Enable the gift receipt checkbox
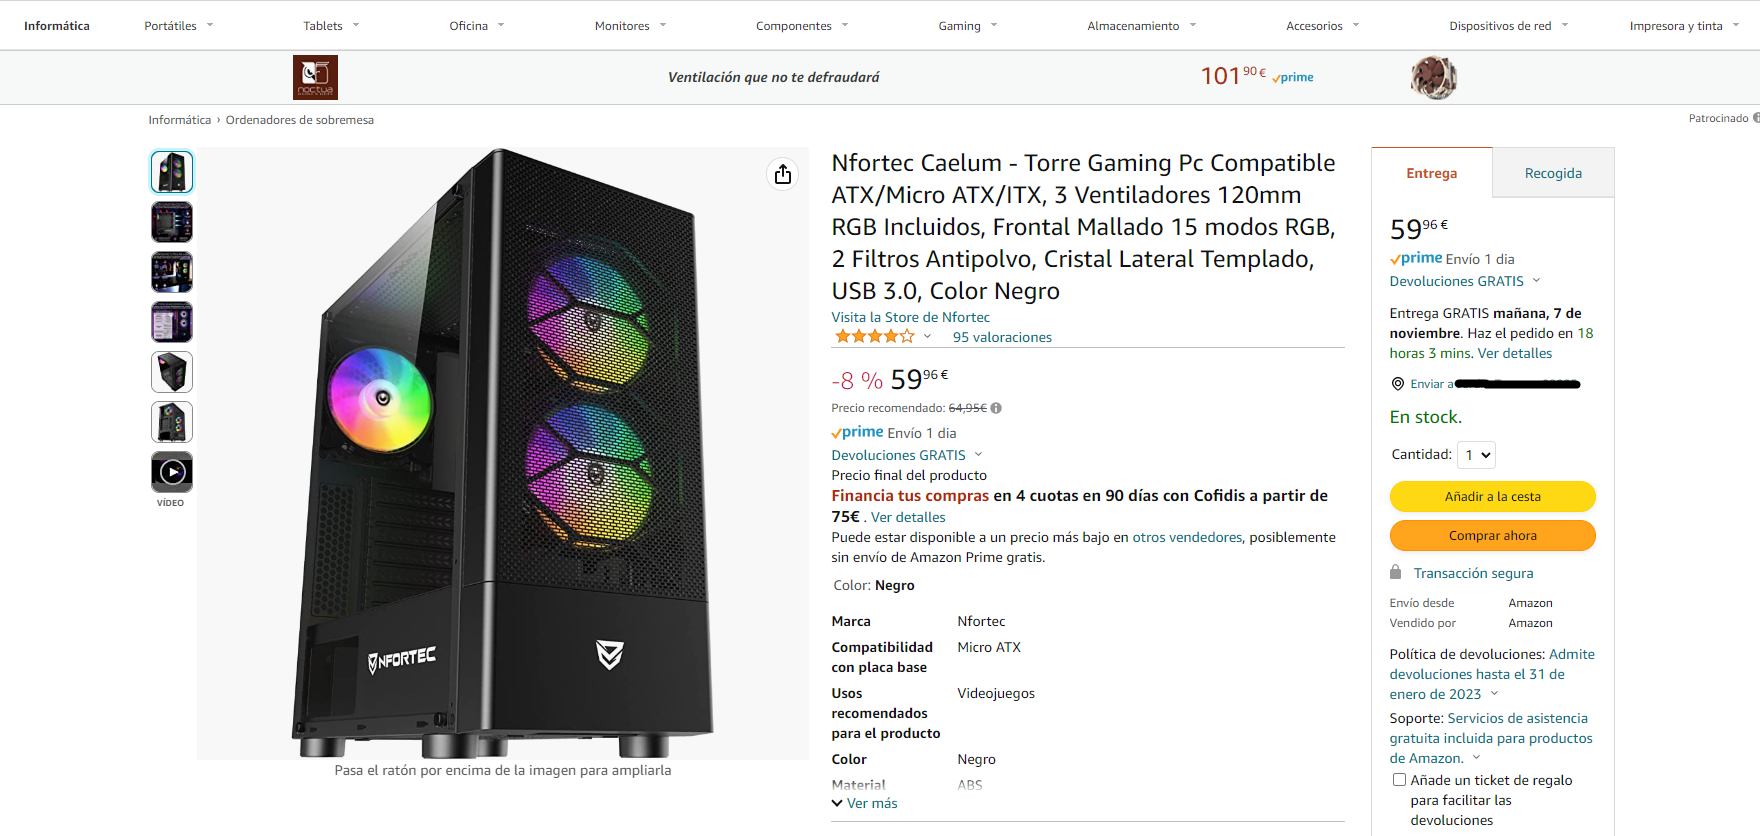Viewport: 1760px width, 836px height. pyautogui.click(x=1399, y=780)
